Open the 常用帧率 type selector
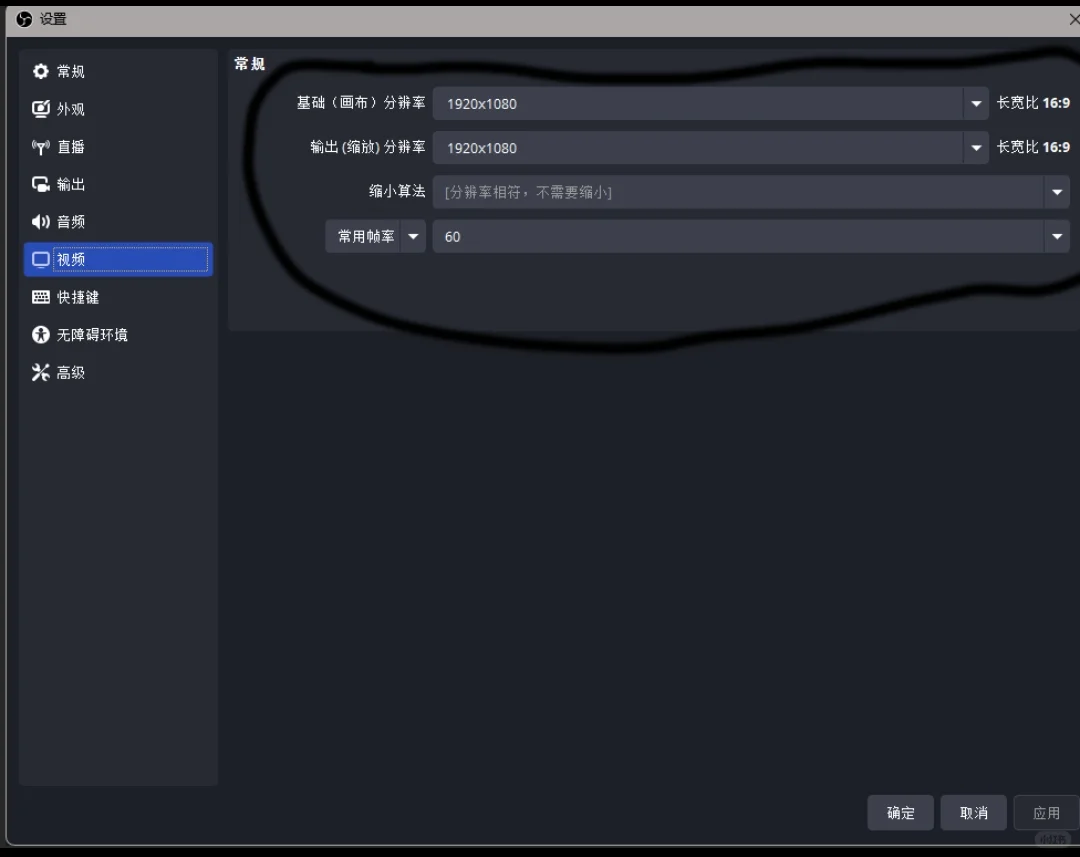The height and width of the screenshot is (857, 1080). tap(375, 236)
